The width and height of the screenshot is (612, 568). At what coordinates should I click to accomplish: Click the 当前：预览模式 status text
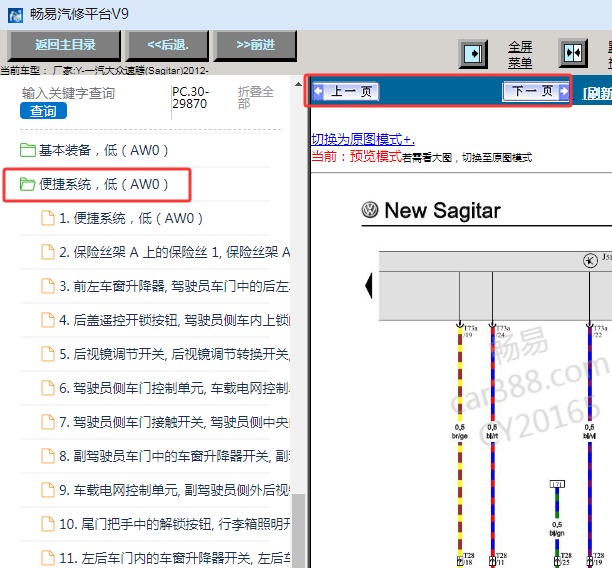pos(356,156)
